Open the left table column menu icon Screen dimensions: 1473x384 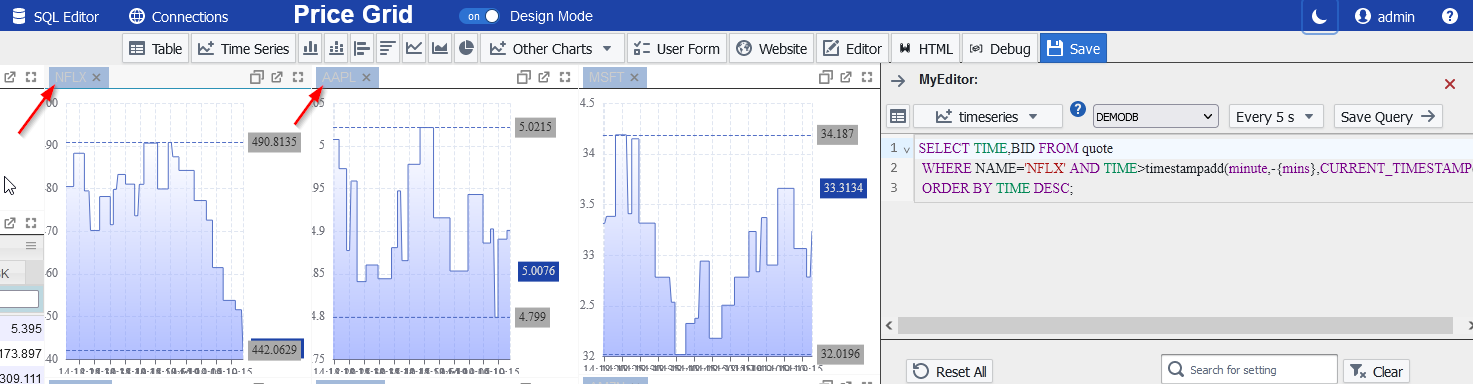[x=31, y=245]
